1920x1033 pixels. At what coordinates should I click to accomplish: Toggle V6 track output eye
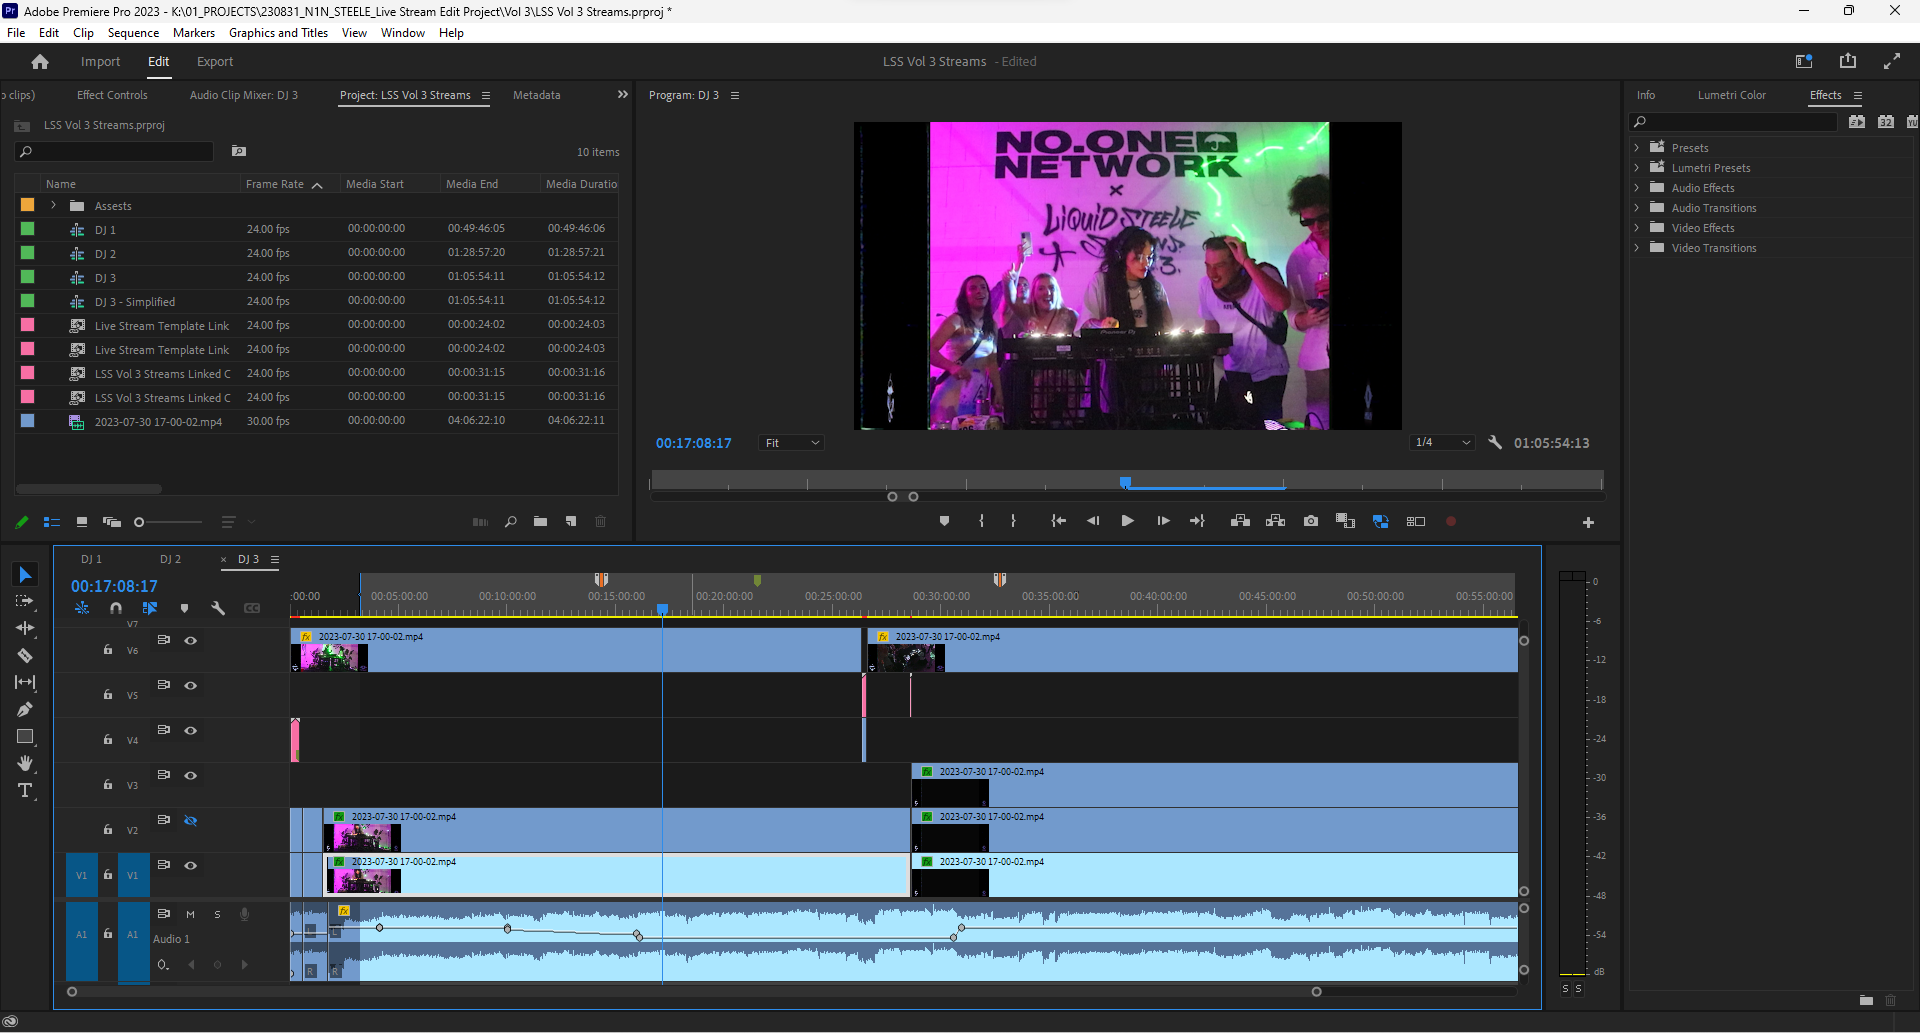[x=190, y=640]
